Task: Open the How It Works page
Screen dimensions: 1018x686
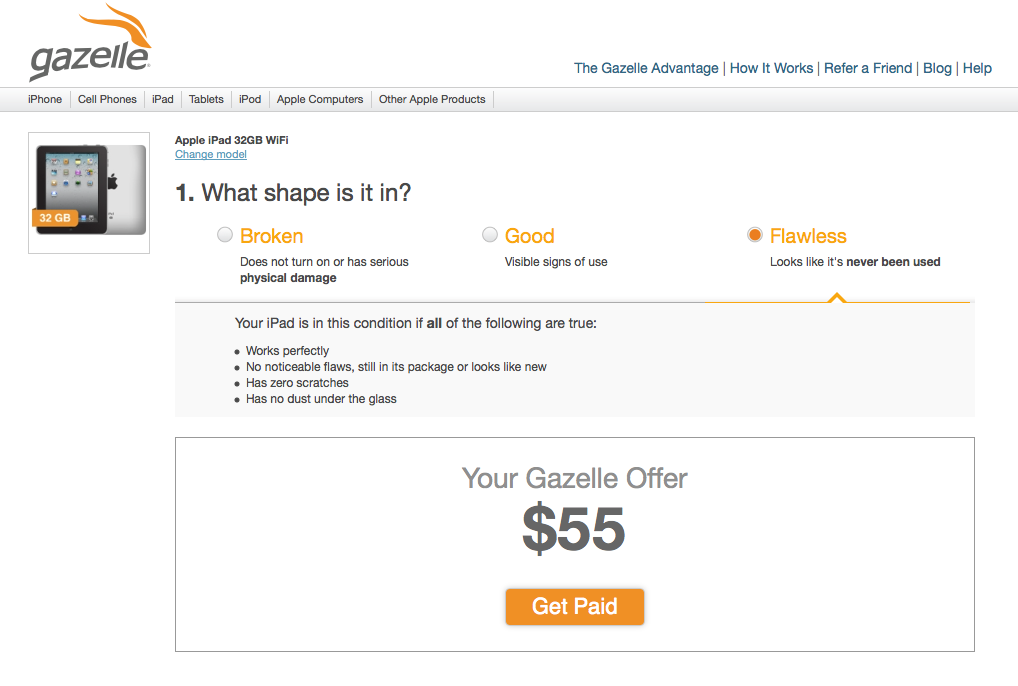Action: 771,68
